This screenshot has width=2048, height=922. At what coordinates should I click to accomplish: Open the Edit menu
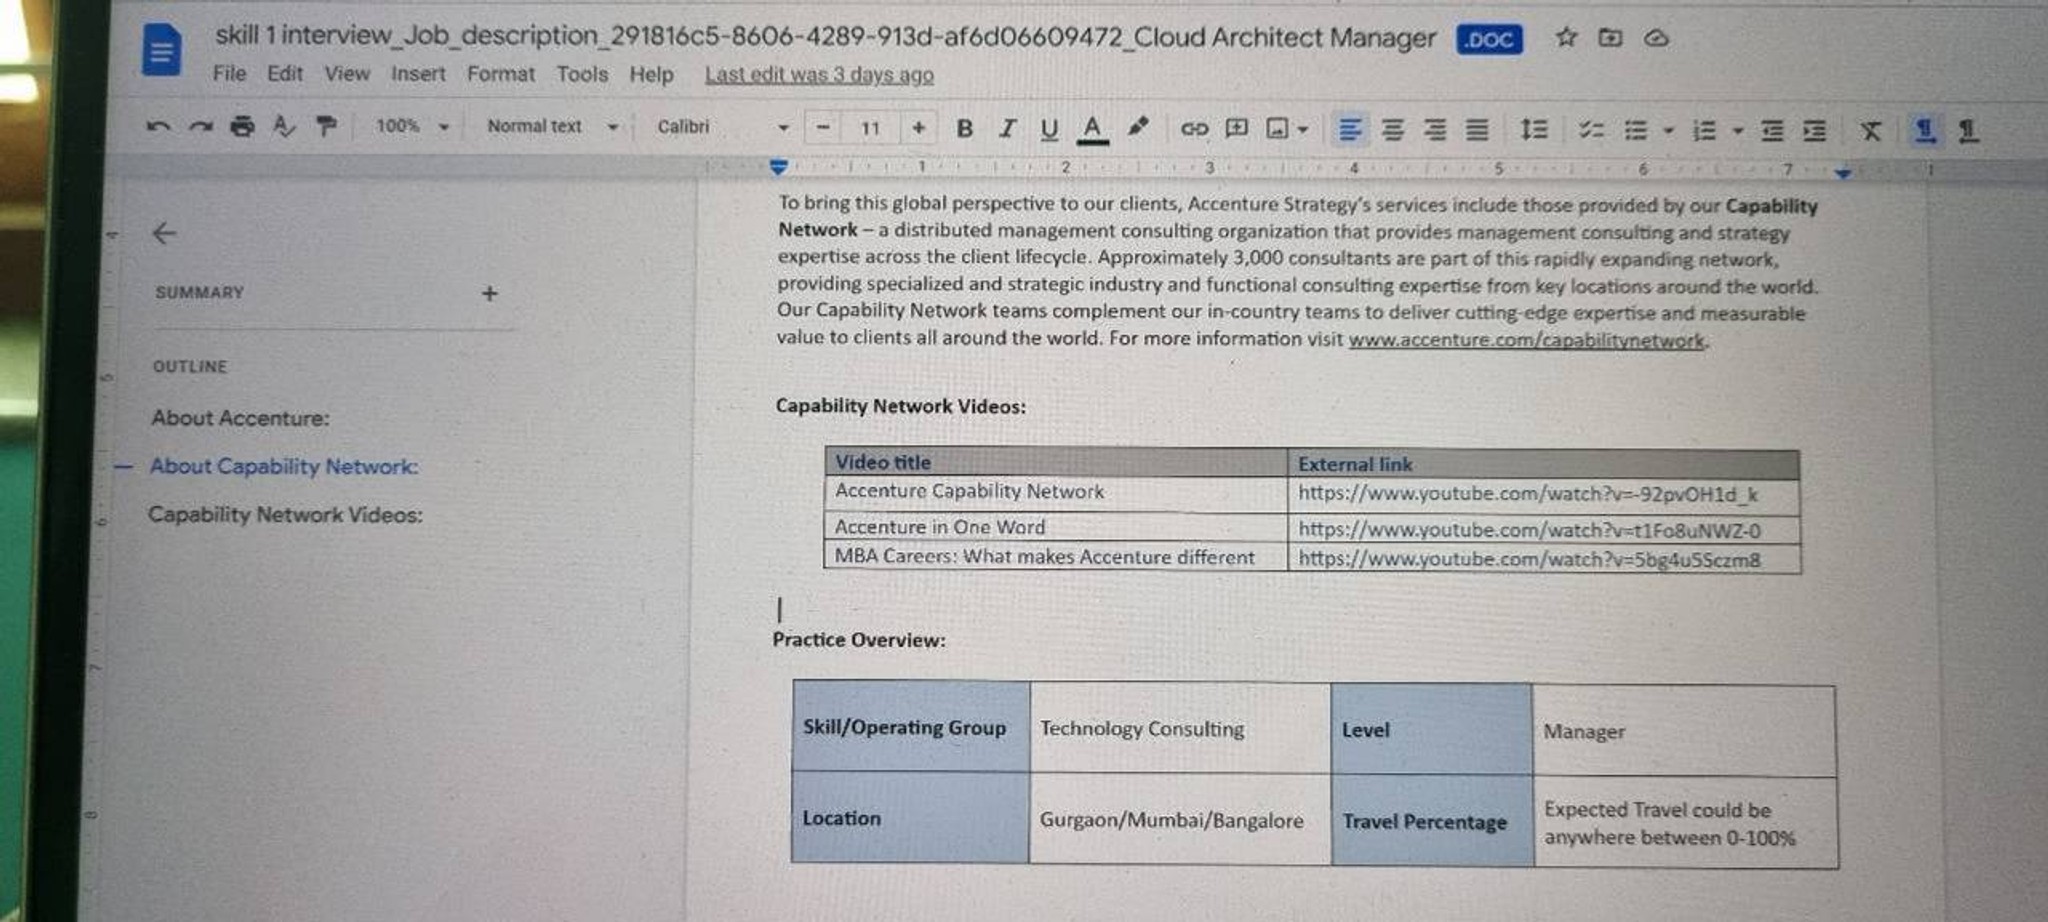coord(284,73)
